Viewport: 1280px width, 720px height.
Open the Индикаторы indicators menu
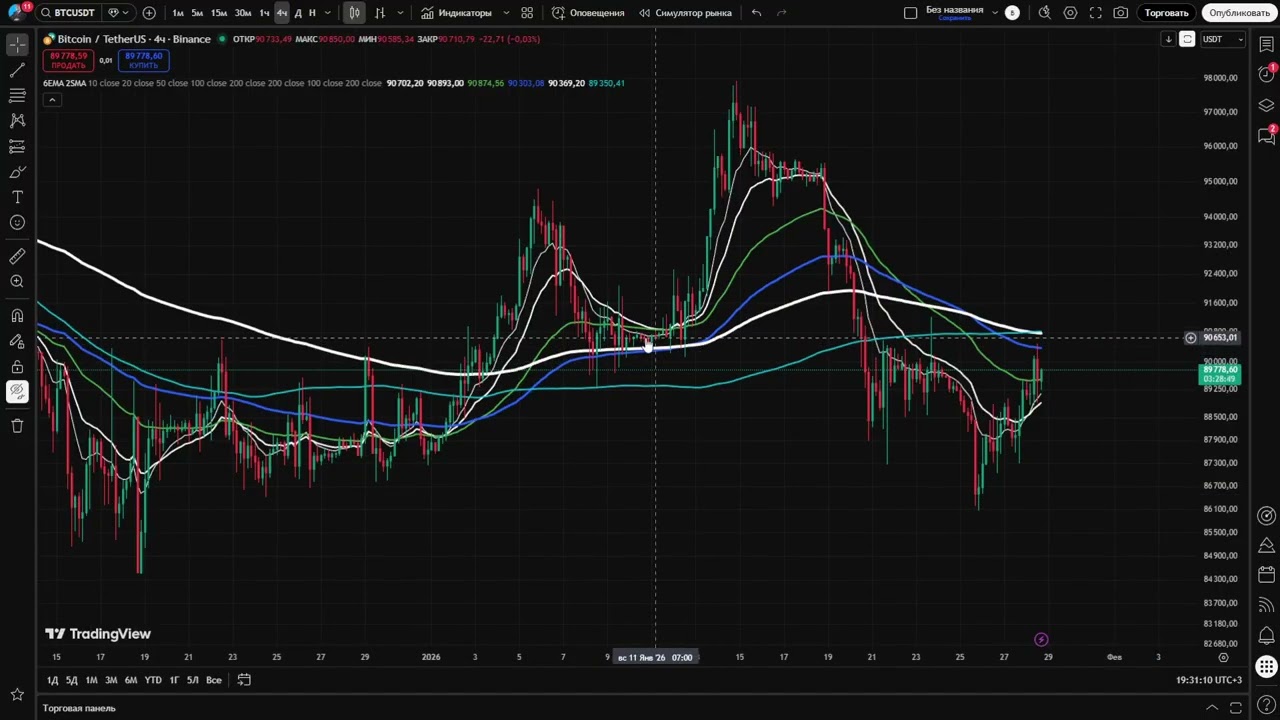click(x=456, y=13)
